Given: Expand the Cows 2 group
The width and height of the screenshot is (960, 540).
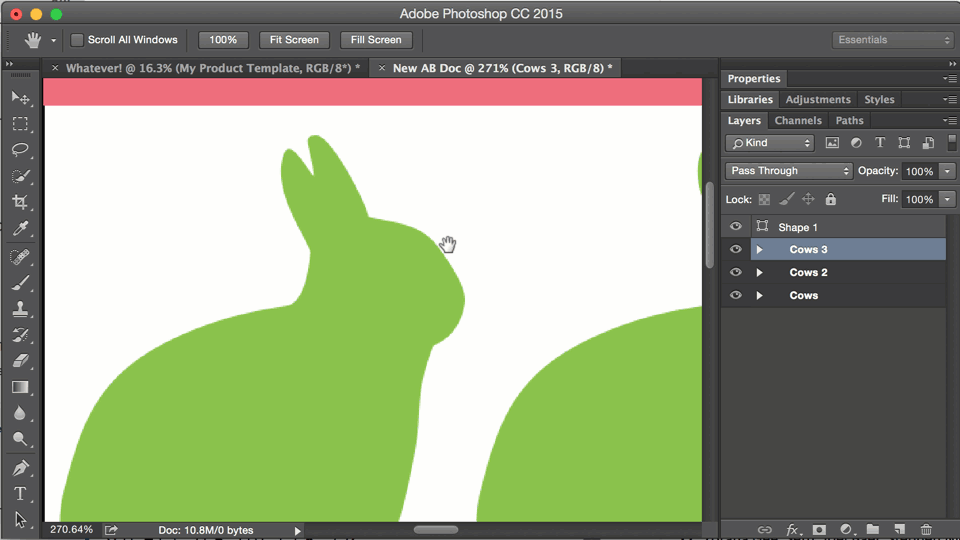Looking at the screenshot, I should [x=759, y=272].
